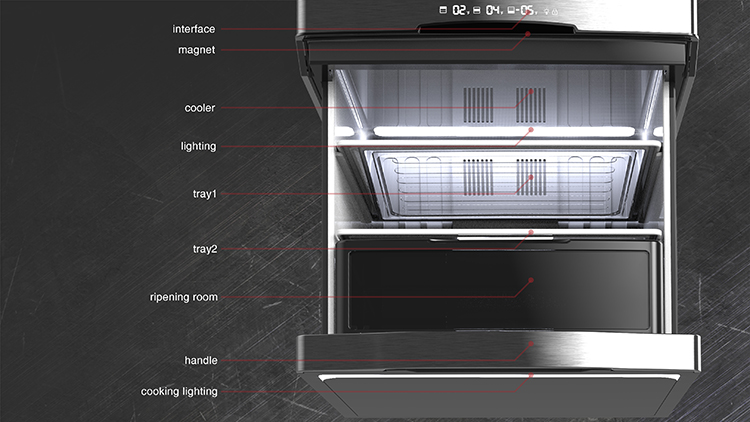
Task: Click the "cooking lighting" label
Action: (x=178, y=391)
